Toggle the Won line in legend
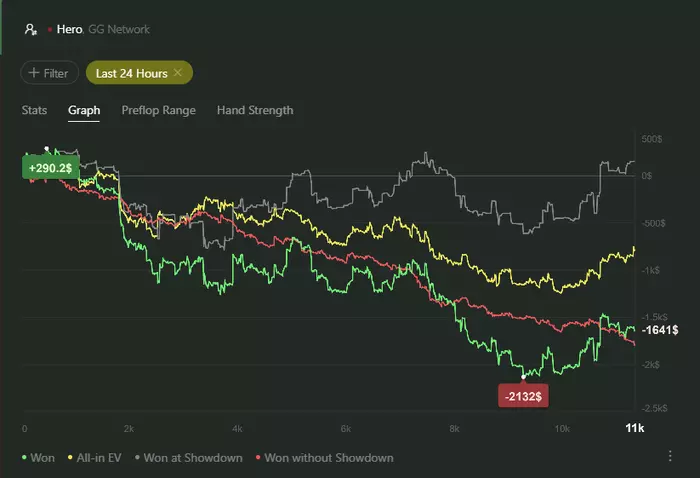Image resolution: width=700 pixels, height=478 pixels. [x=40, y=458]
